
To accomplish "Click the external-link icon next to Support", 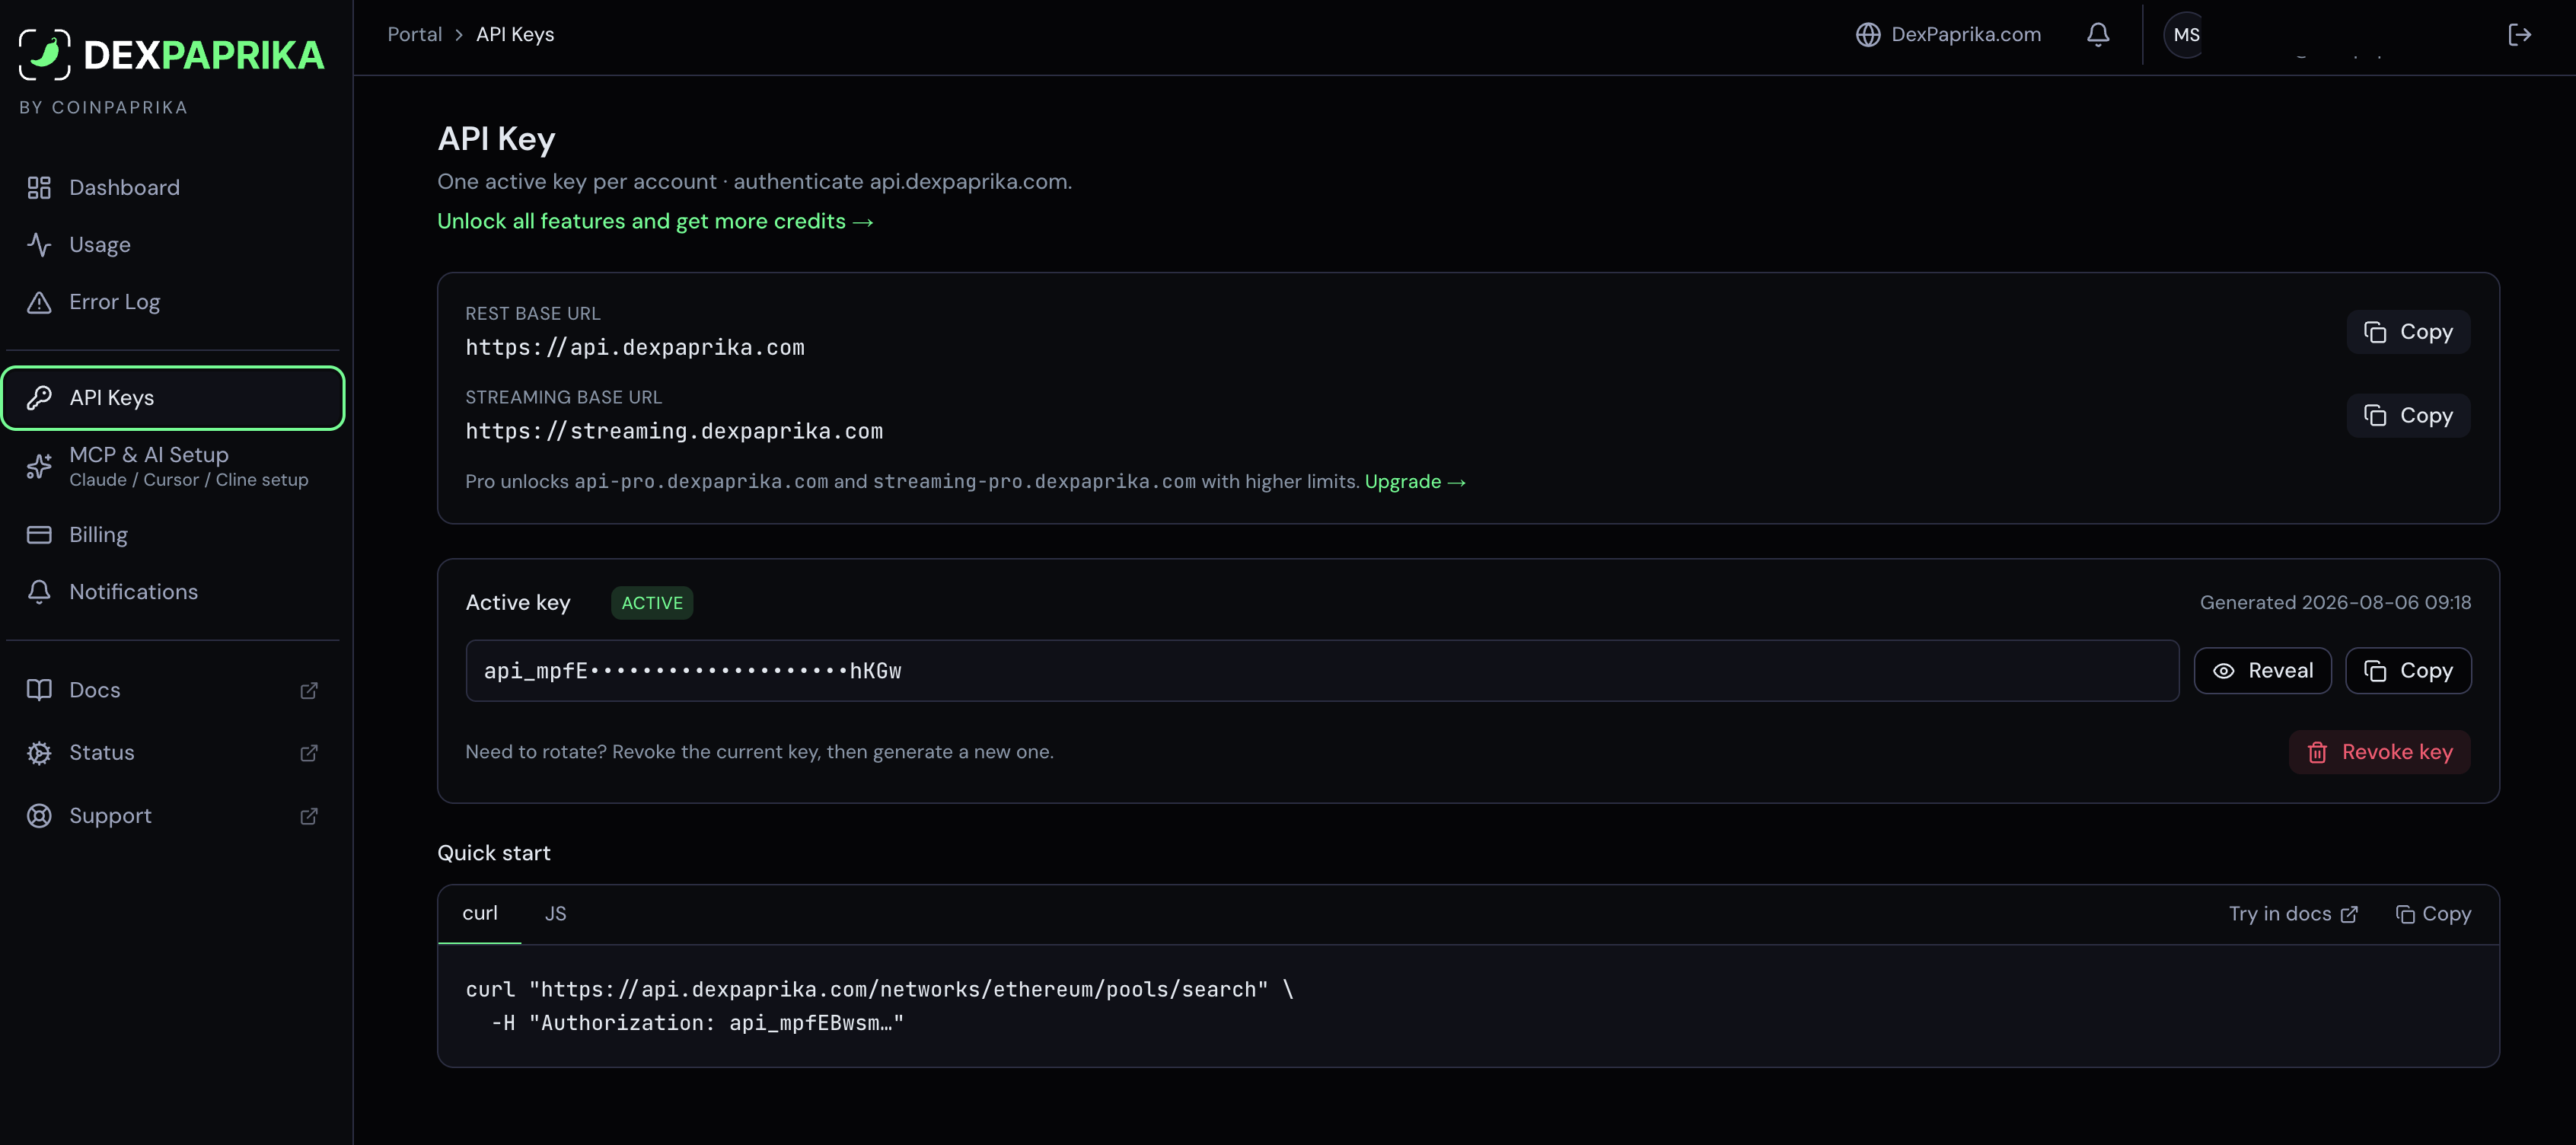I will 309,816.
